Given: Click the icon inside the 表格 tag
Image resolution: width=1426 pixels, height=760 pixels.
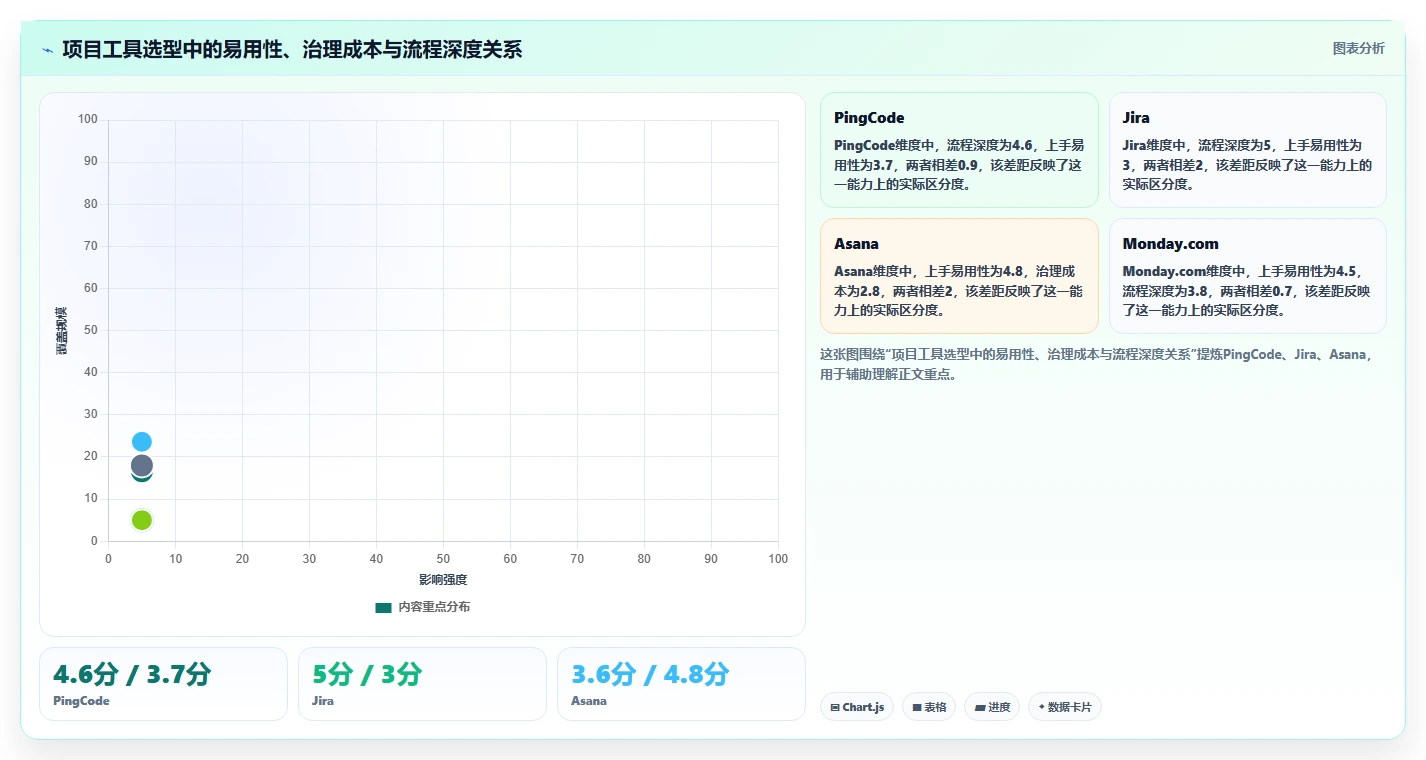Looking at the screenshot, I should pyautogui.click(x=916, y=707).
